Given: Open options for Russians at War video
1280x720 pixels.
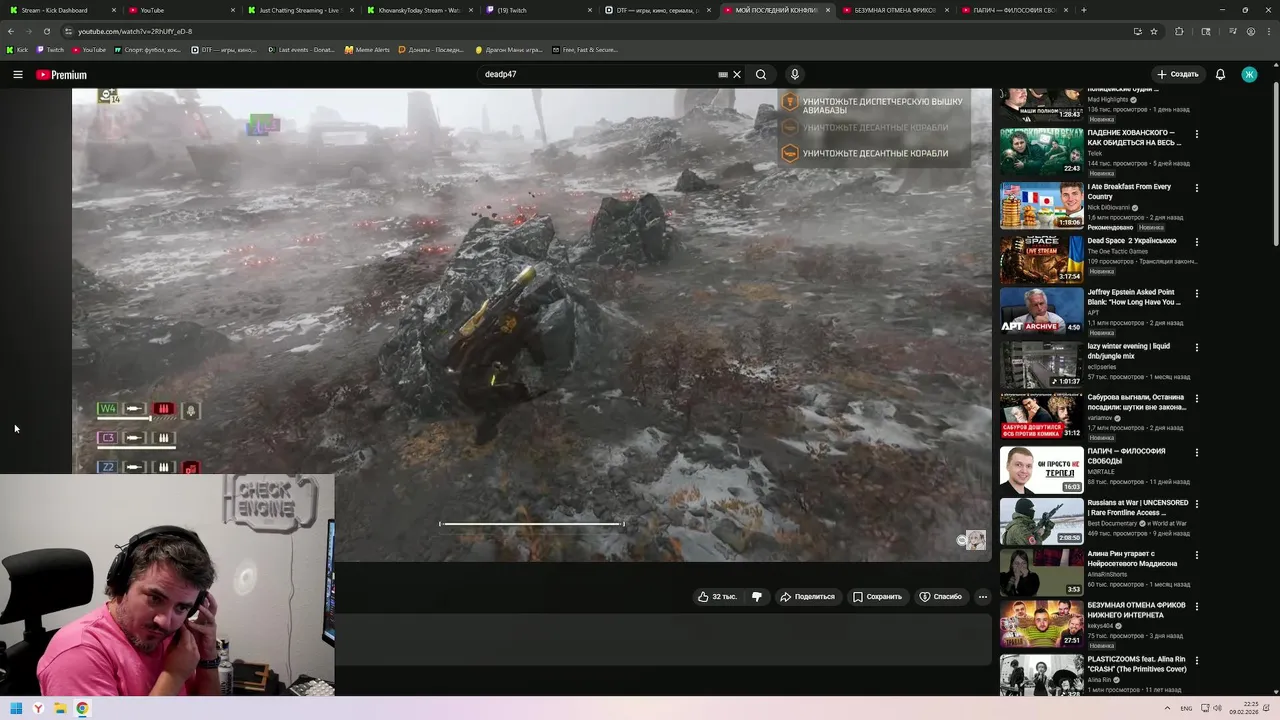Looking at the screenshot, I should pyautogui.click(x=1197, y=504).
